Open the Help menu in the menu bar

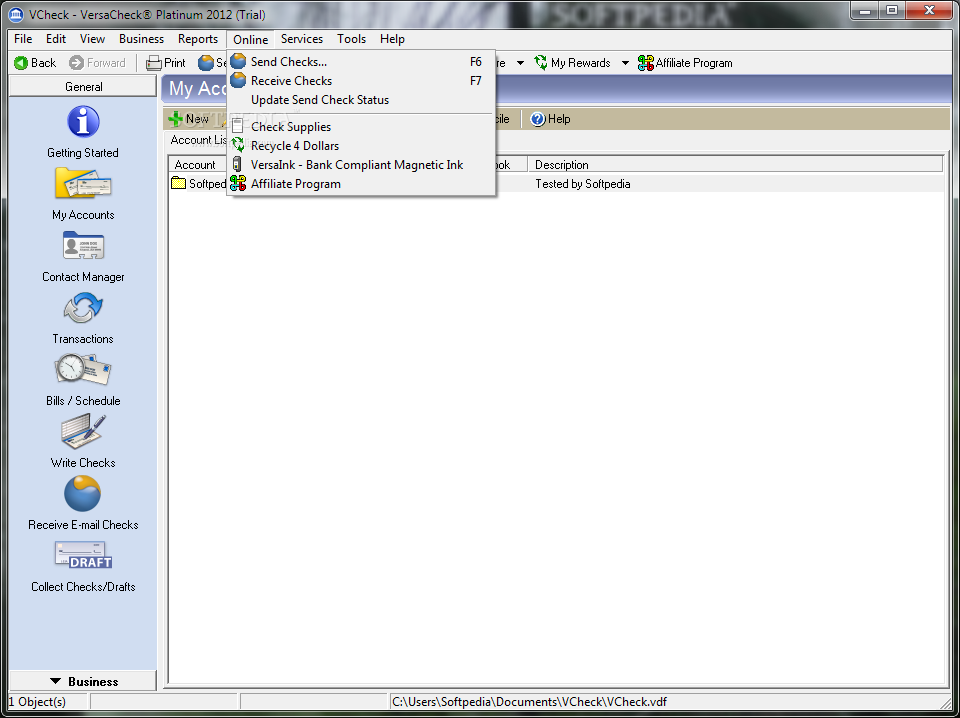coord(392,39)
